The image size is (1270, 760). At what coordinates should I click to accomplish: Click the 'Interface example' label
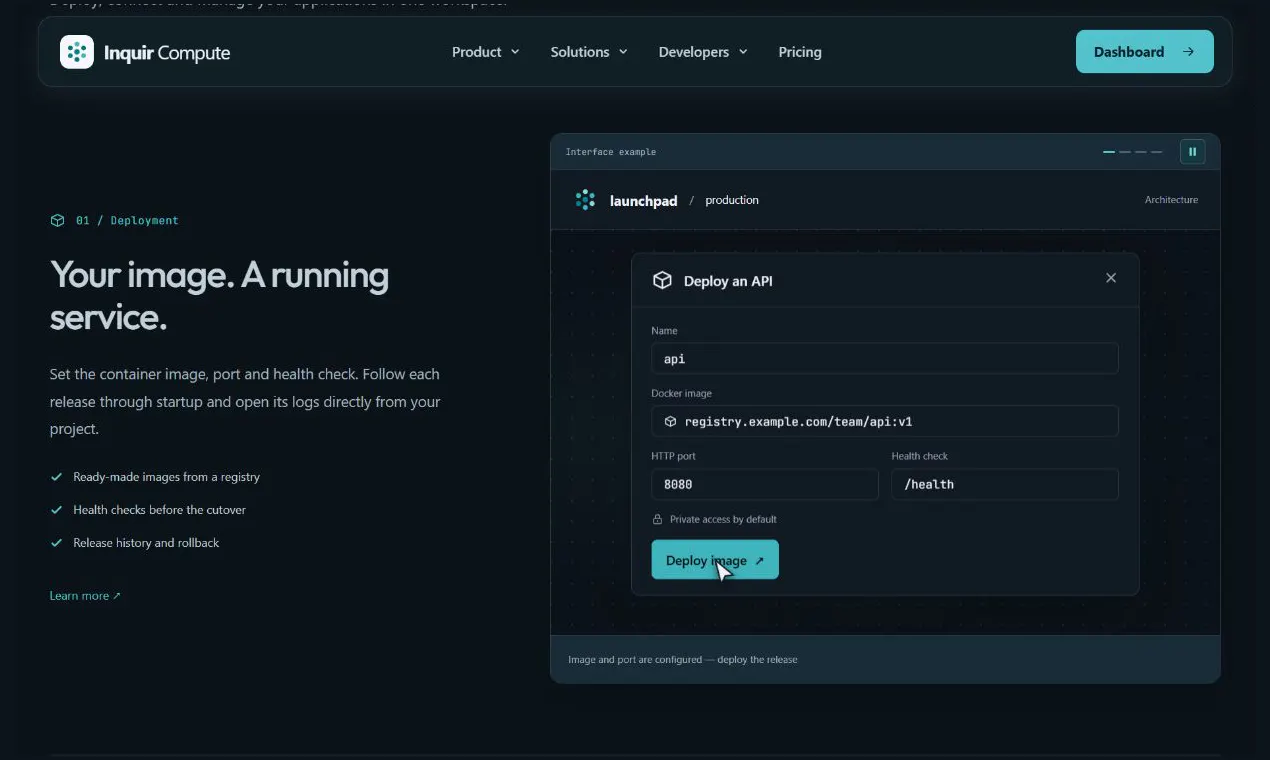point(611,152)
